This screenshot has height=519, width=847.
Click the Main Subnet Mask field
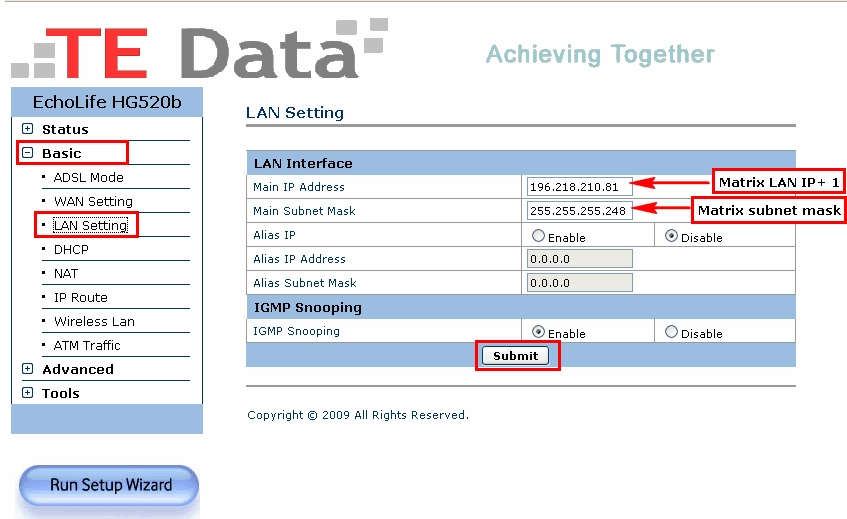578,211
